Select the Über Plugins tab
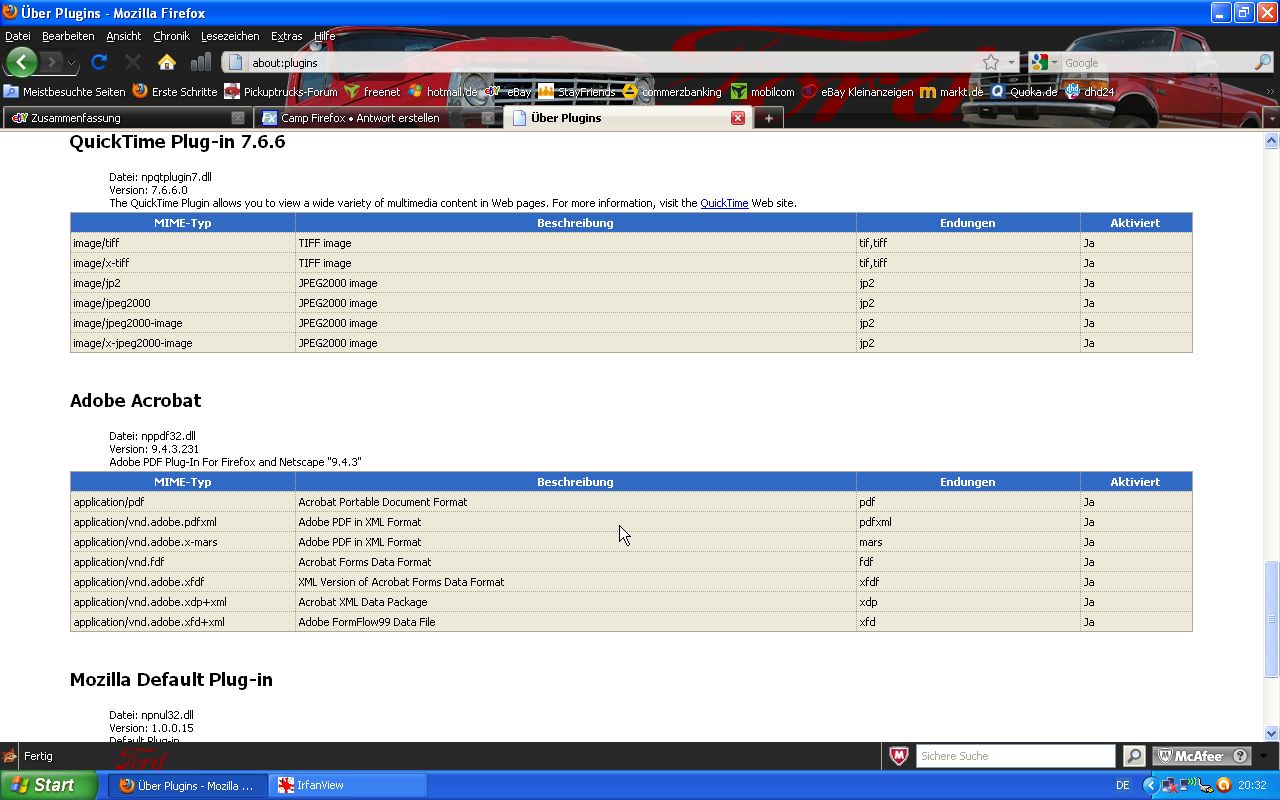The image size is (1280, 800). [626, 118]
